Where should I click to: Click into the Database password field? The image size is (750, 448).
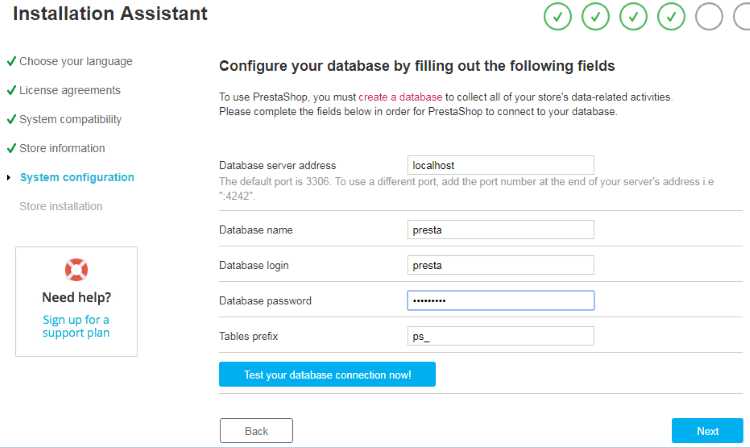click(x=501, y=300)
